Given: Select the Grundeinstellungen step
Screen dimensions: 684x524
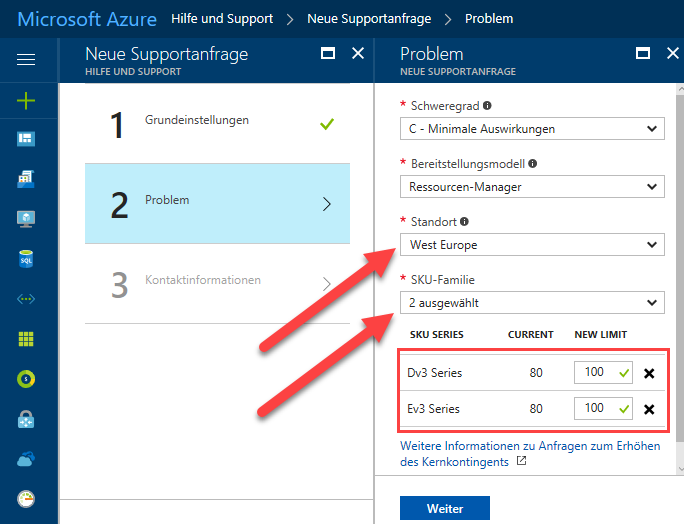Looking at the screenshot, I should point(217,123).
